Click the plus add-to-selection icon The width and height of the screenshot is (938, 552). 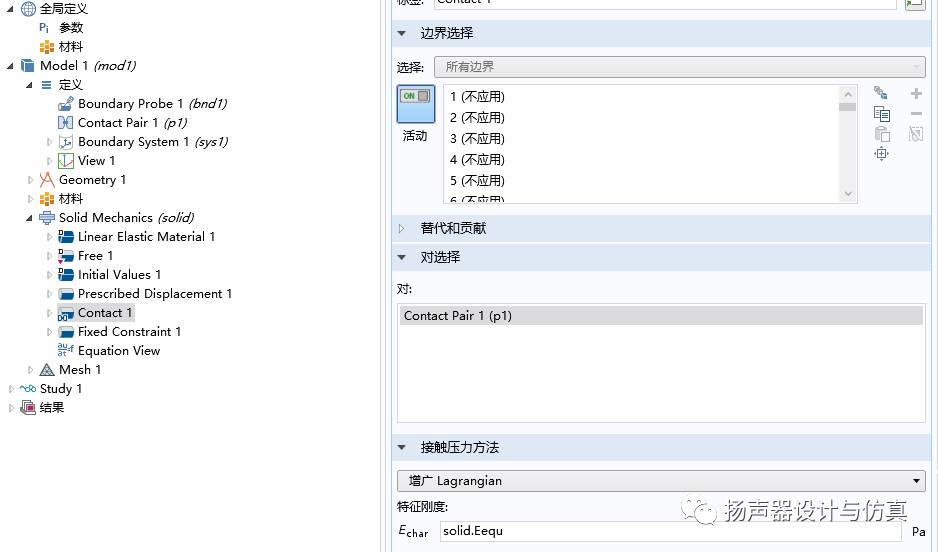[915, 94]
